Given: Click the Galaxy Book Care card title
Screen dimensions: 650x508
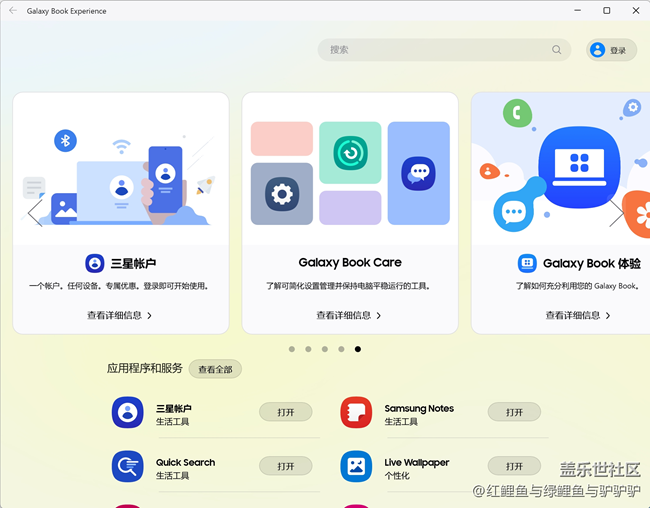Looking at the screenshot, I should 350,263.
